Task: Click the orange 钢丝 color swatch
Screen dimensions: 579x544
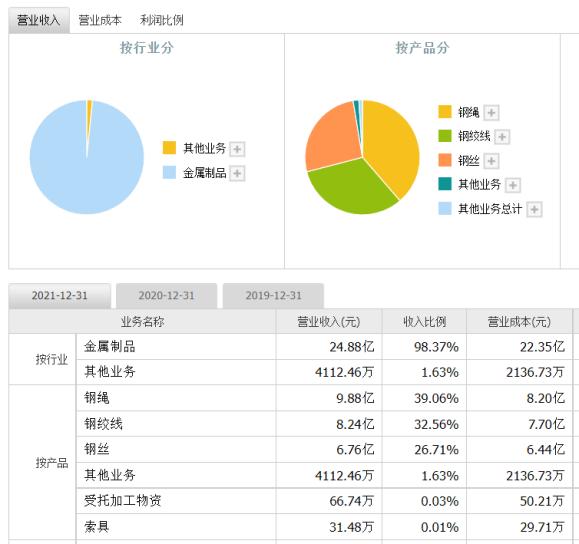Action: coord(445,160)
